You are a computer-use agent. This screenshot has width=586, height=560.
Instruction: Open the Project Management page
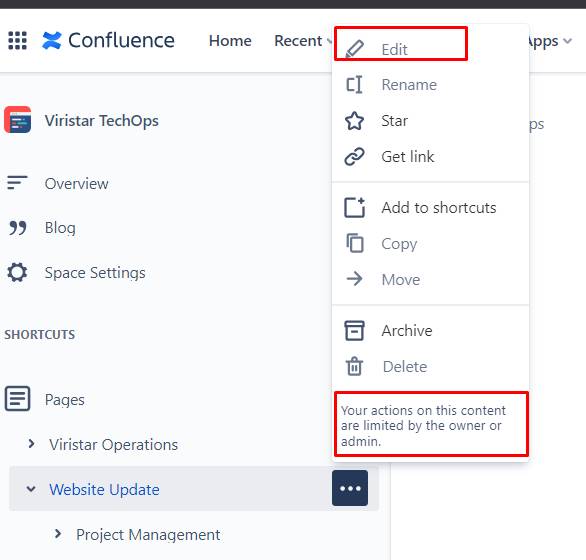click(x=148, y=535)
